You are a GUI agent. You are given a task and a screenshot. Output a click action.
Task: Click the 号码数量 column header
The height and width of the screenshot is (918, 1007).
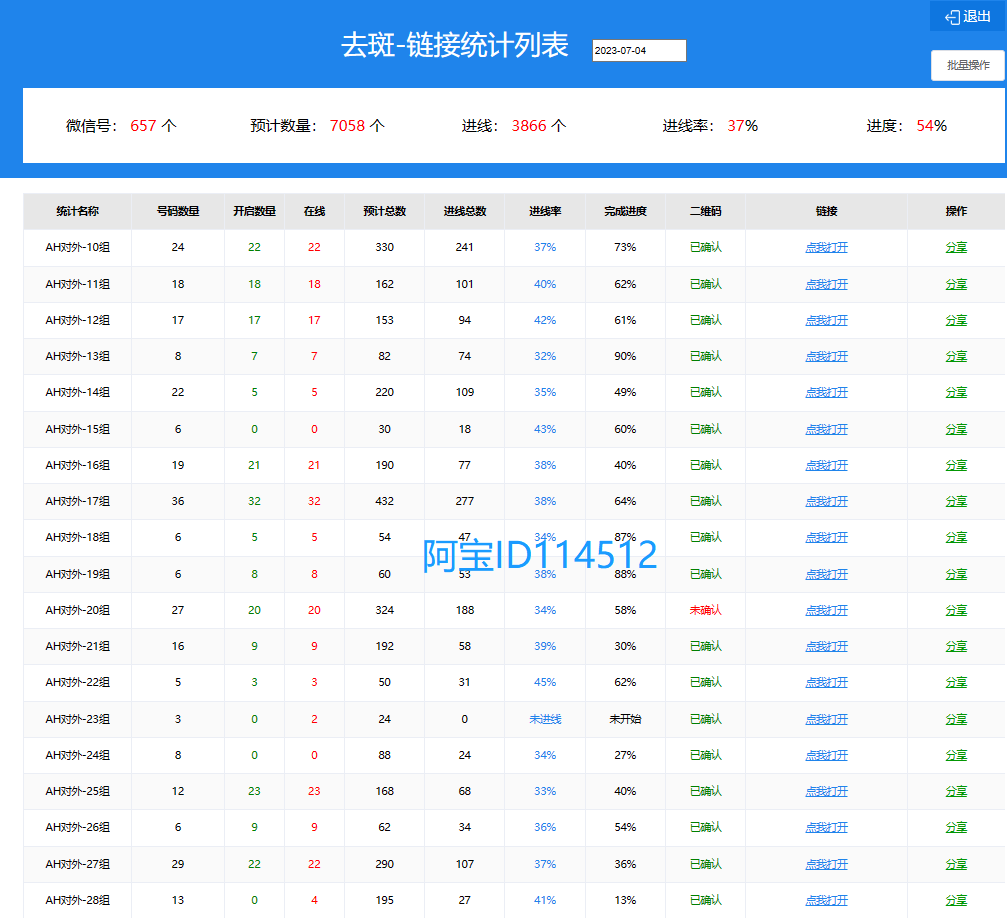tap(178, 211)
